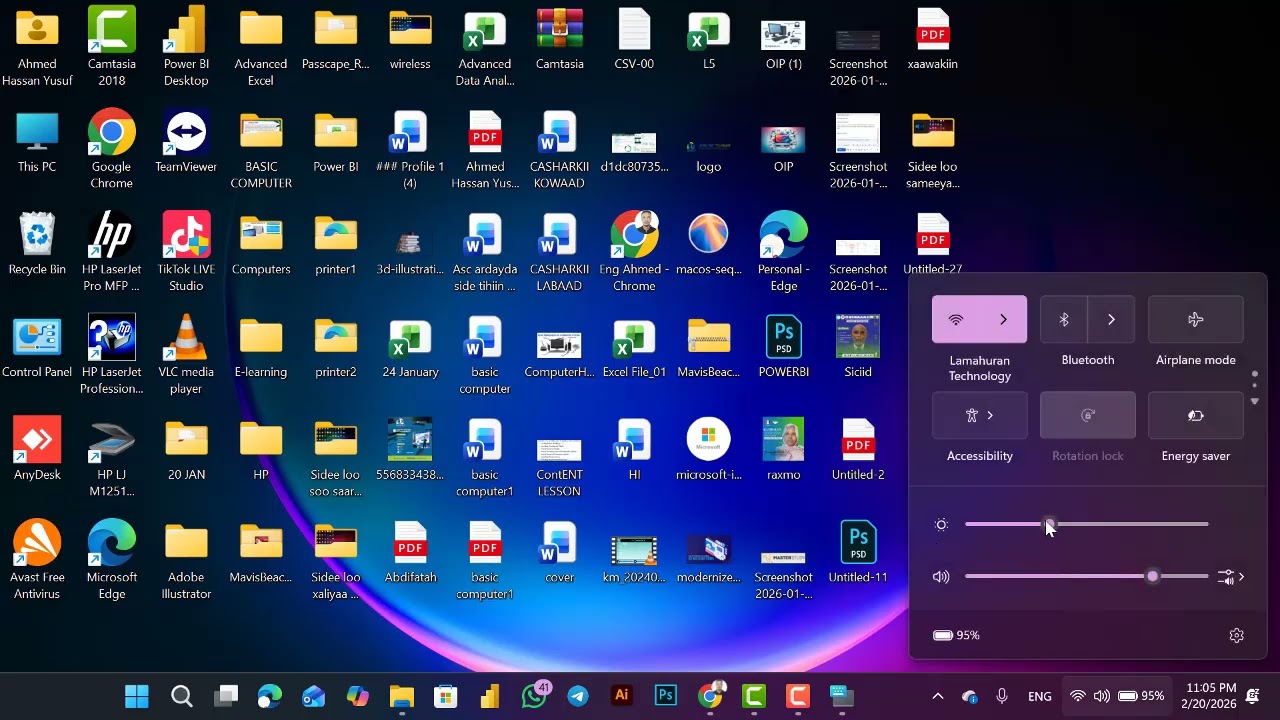Image resolution: width=1280 pixels, height=720 pixels.
Task: Select the E-learning folder
Action: pos(261,347)
